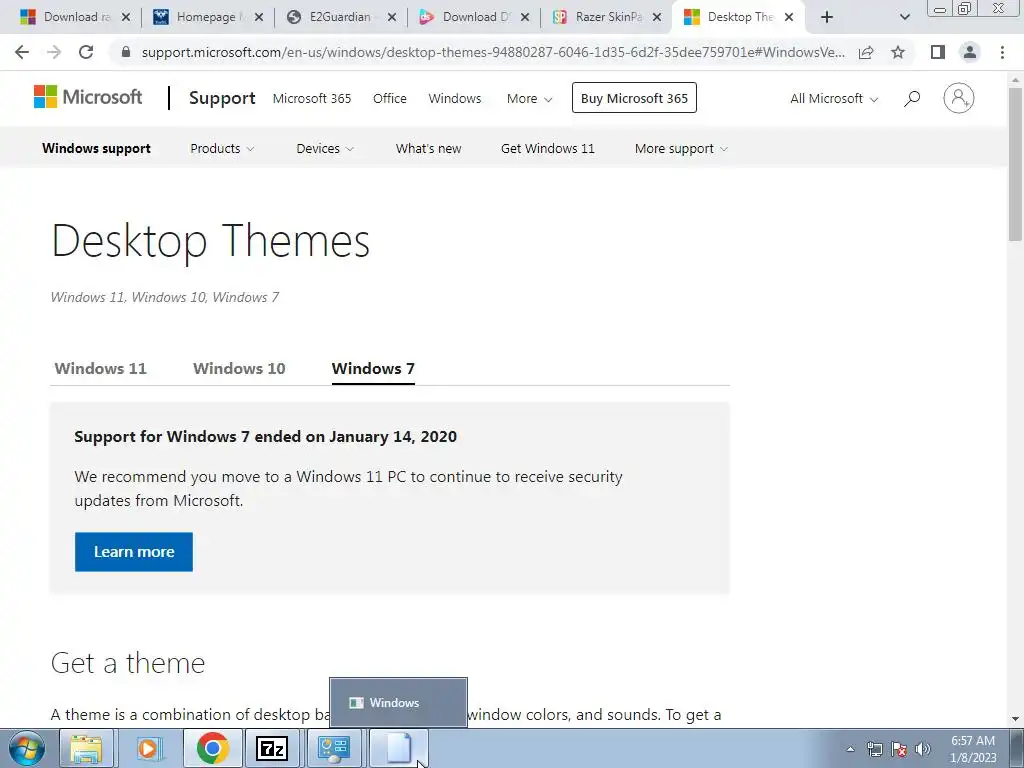Open Windows Explorer from the taskbar
1024x768 pixels.
click(x=87, y=748)
